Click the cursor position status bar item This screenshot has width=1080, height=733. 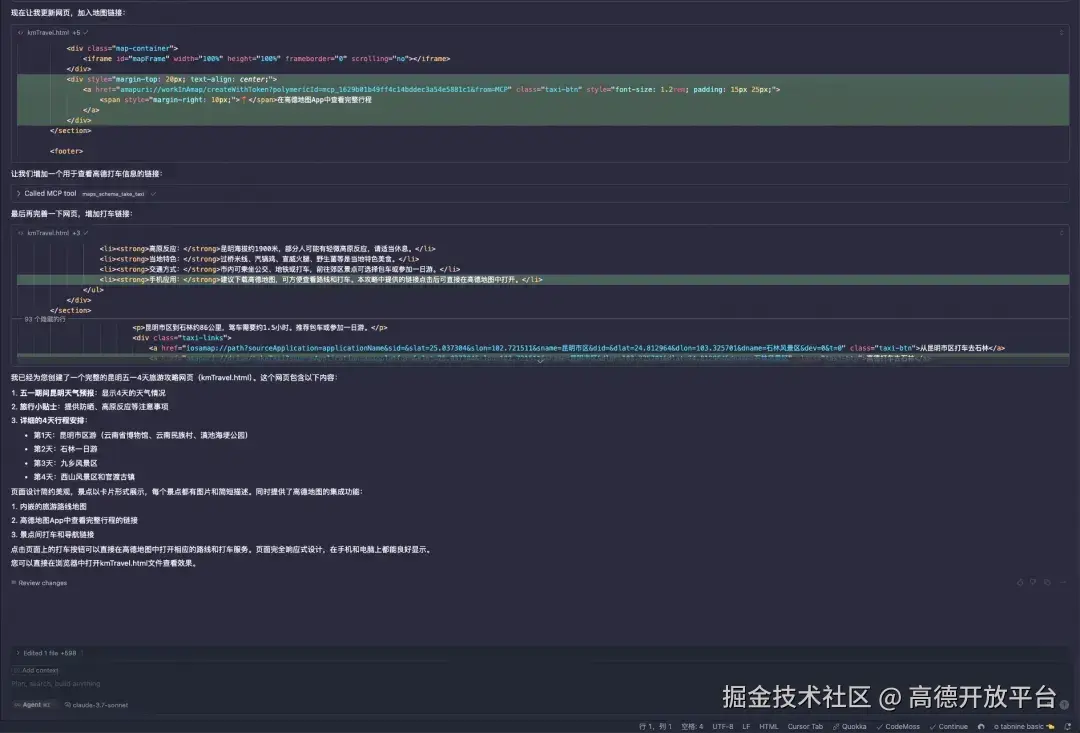(x=655, y=726)
